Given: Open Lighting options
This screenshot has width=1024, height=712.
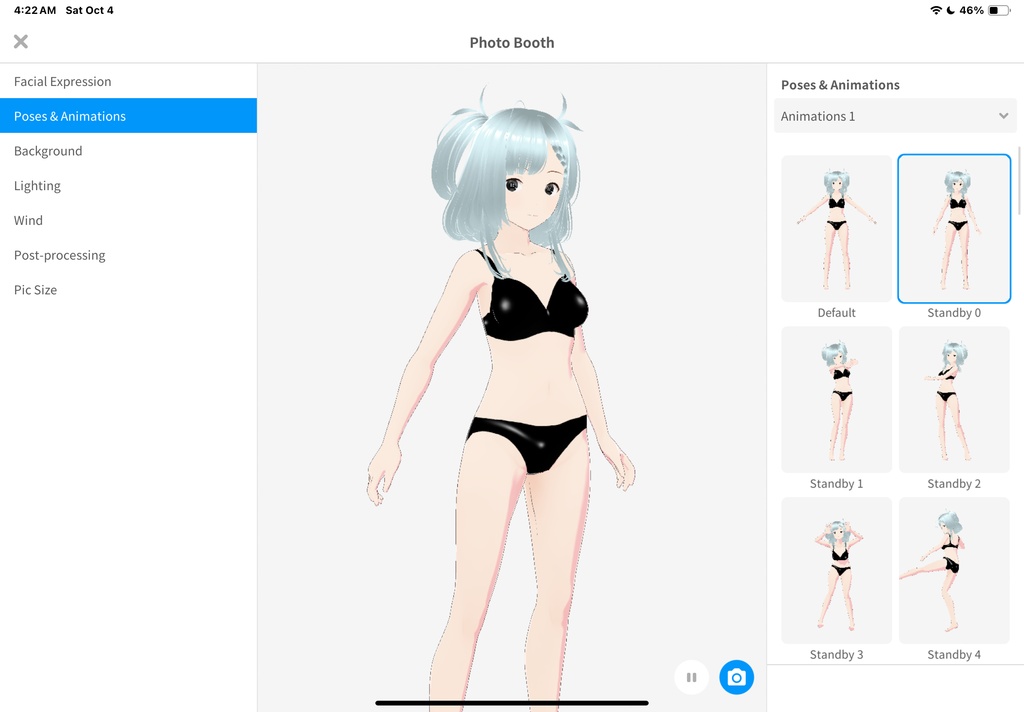Looking at the screenshot, I should 37,185.
